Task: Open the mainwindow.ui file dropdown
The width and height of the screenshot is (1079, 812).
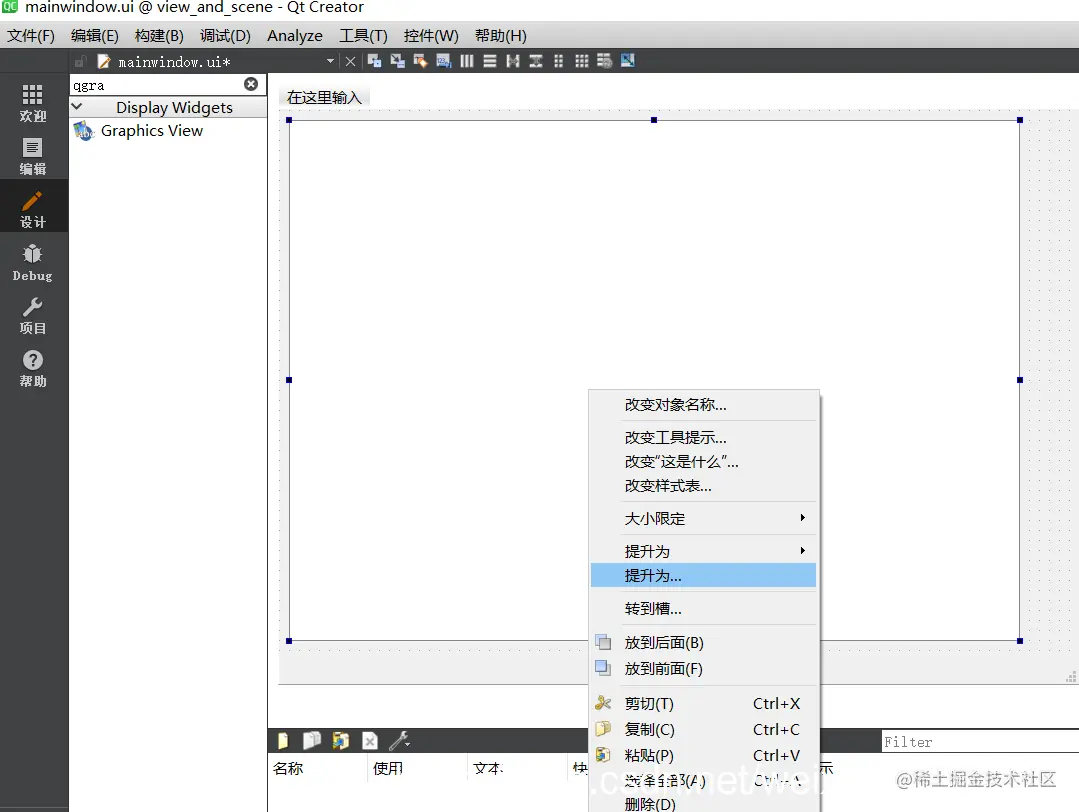Action: tap(330, 61)
